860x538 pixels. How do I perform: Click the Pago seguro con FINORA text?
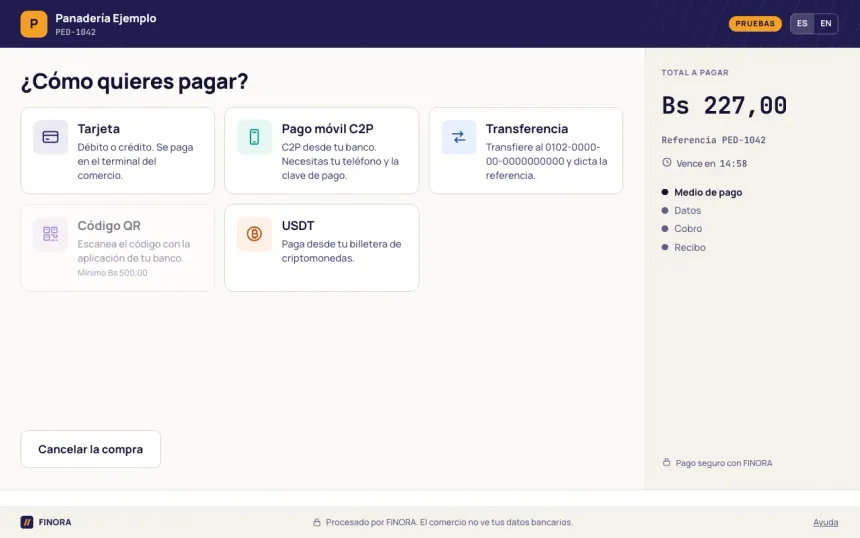(724, 463)
